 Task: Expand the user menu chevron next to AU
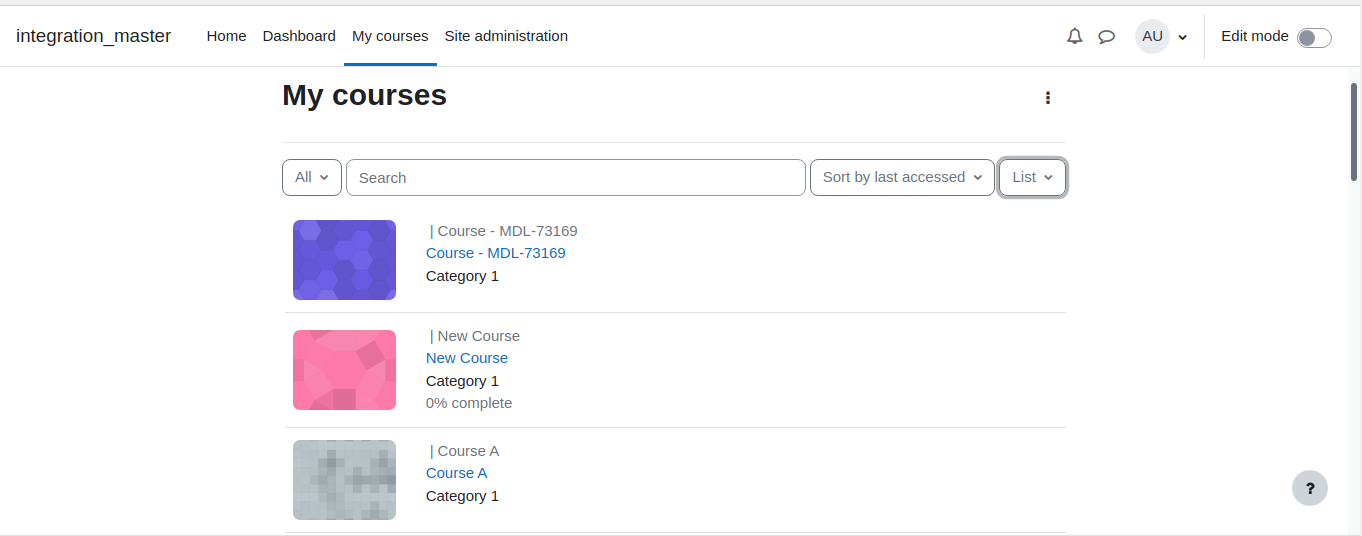[1183, 37]
